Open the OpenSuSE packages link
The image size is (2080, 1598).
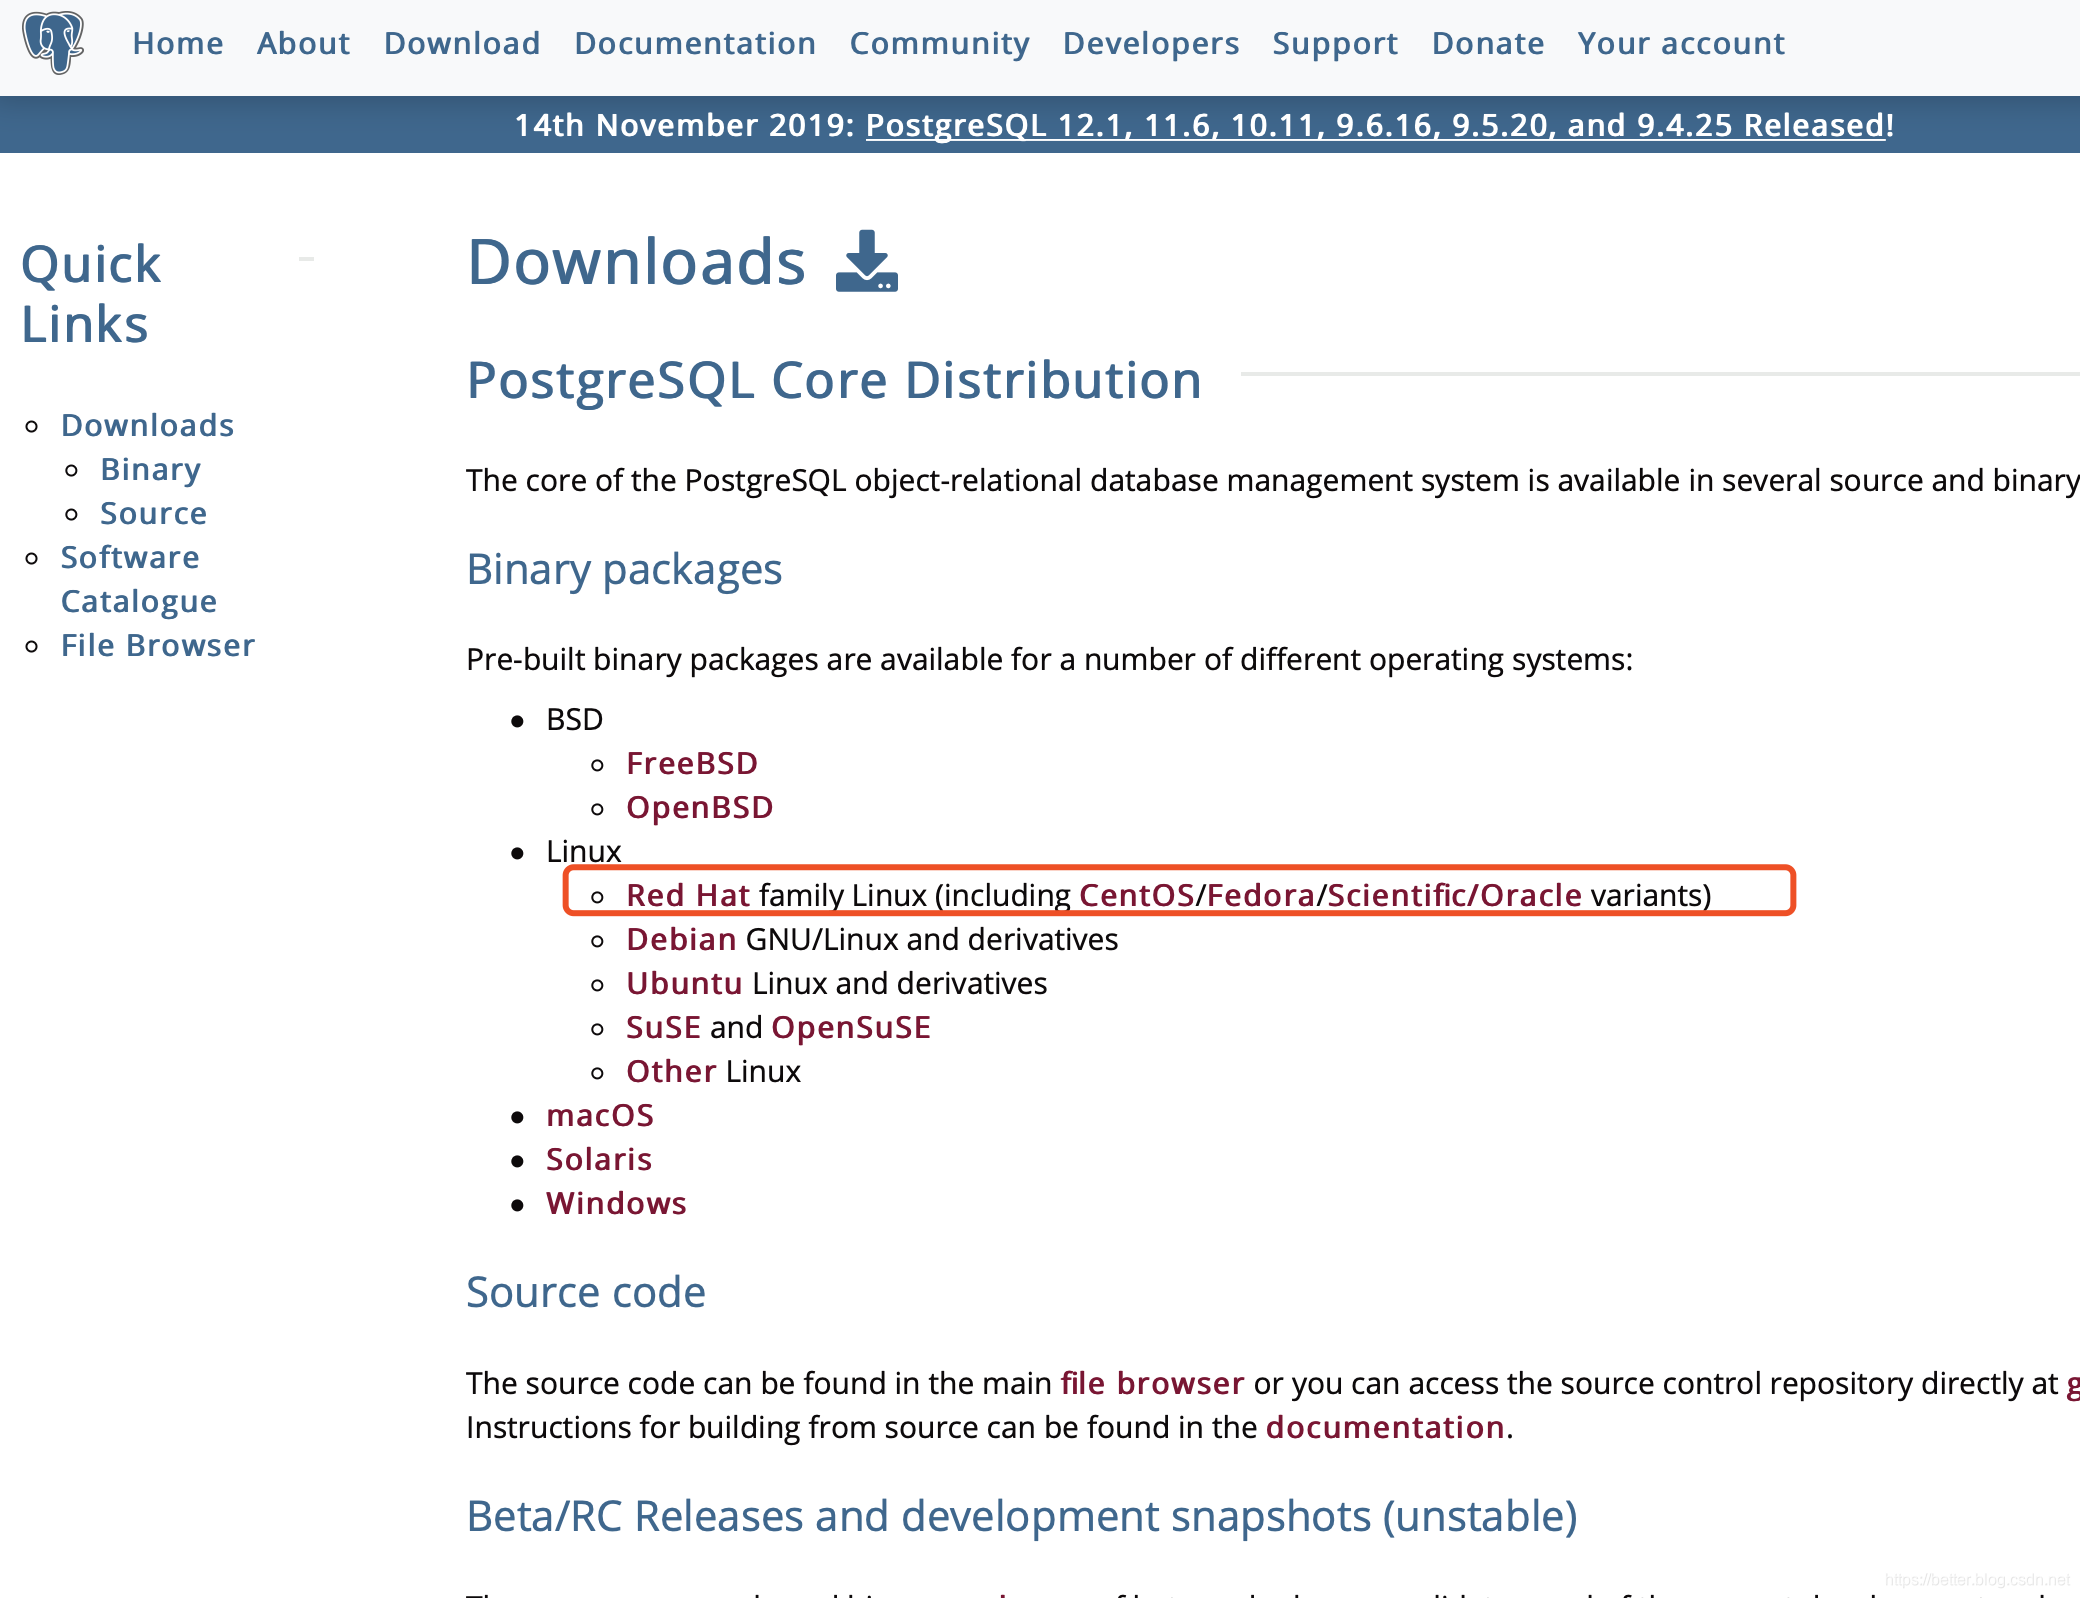point(851,1026)
